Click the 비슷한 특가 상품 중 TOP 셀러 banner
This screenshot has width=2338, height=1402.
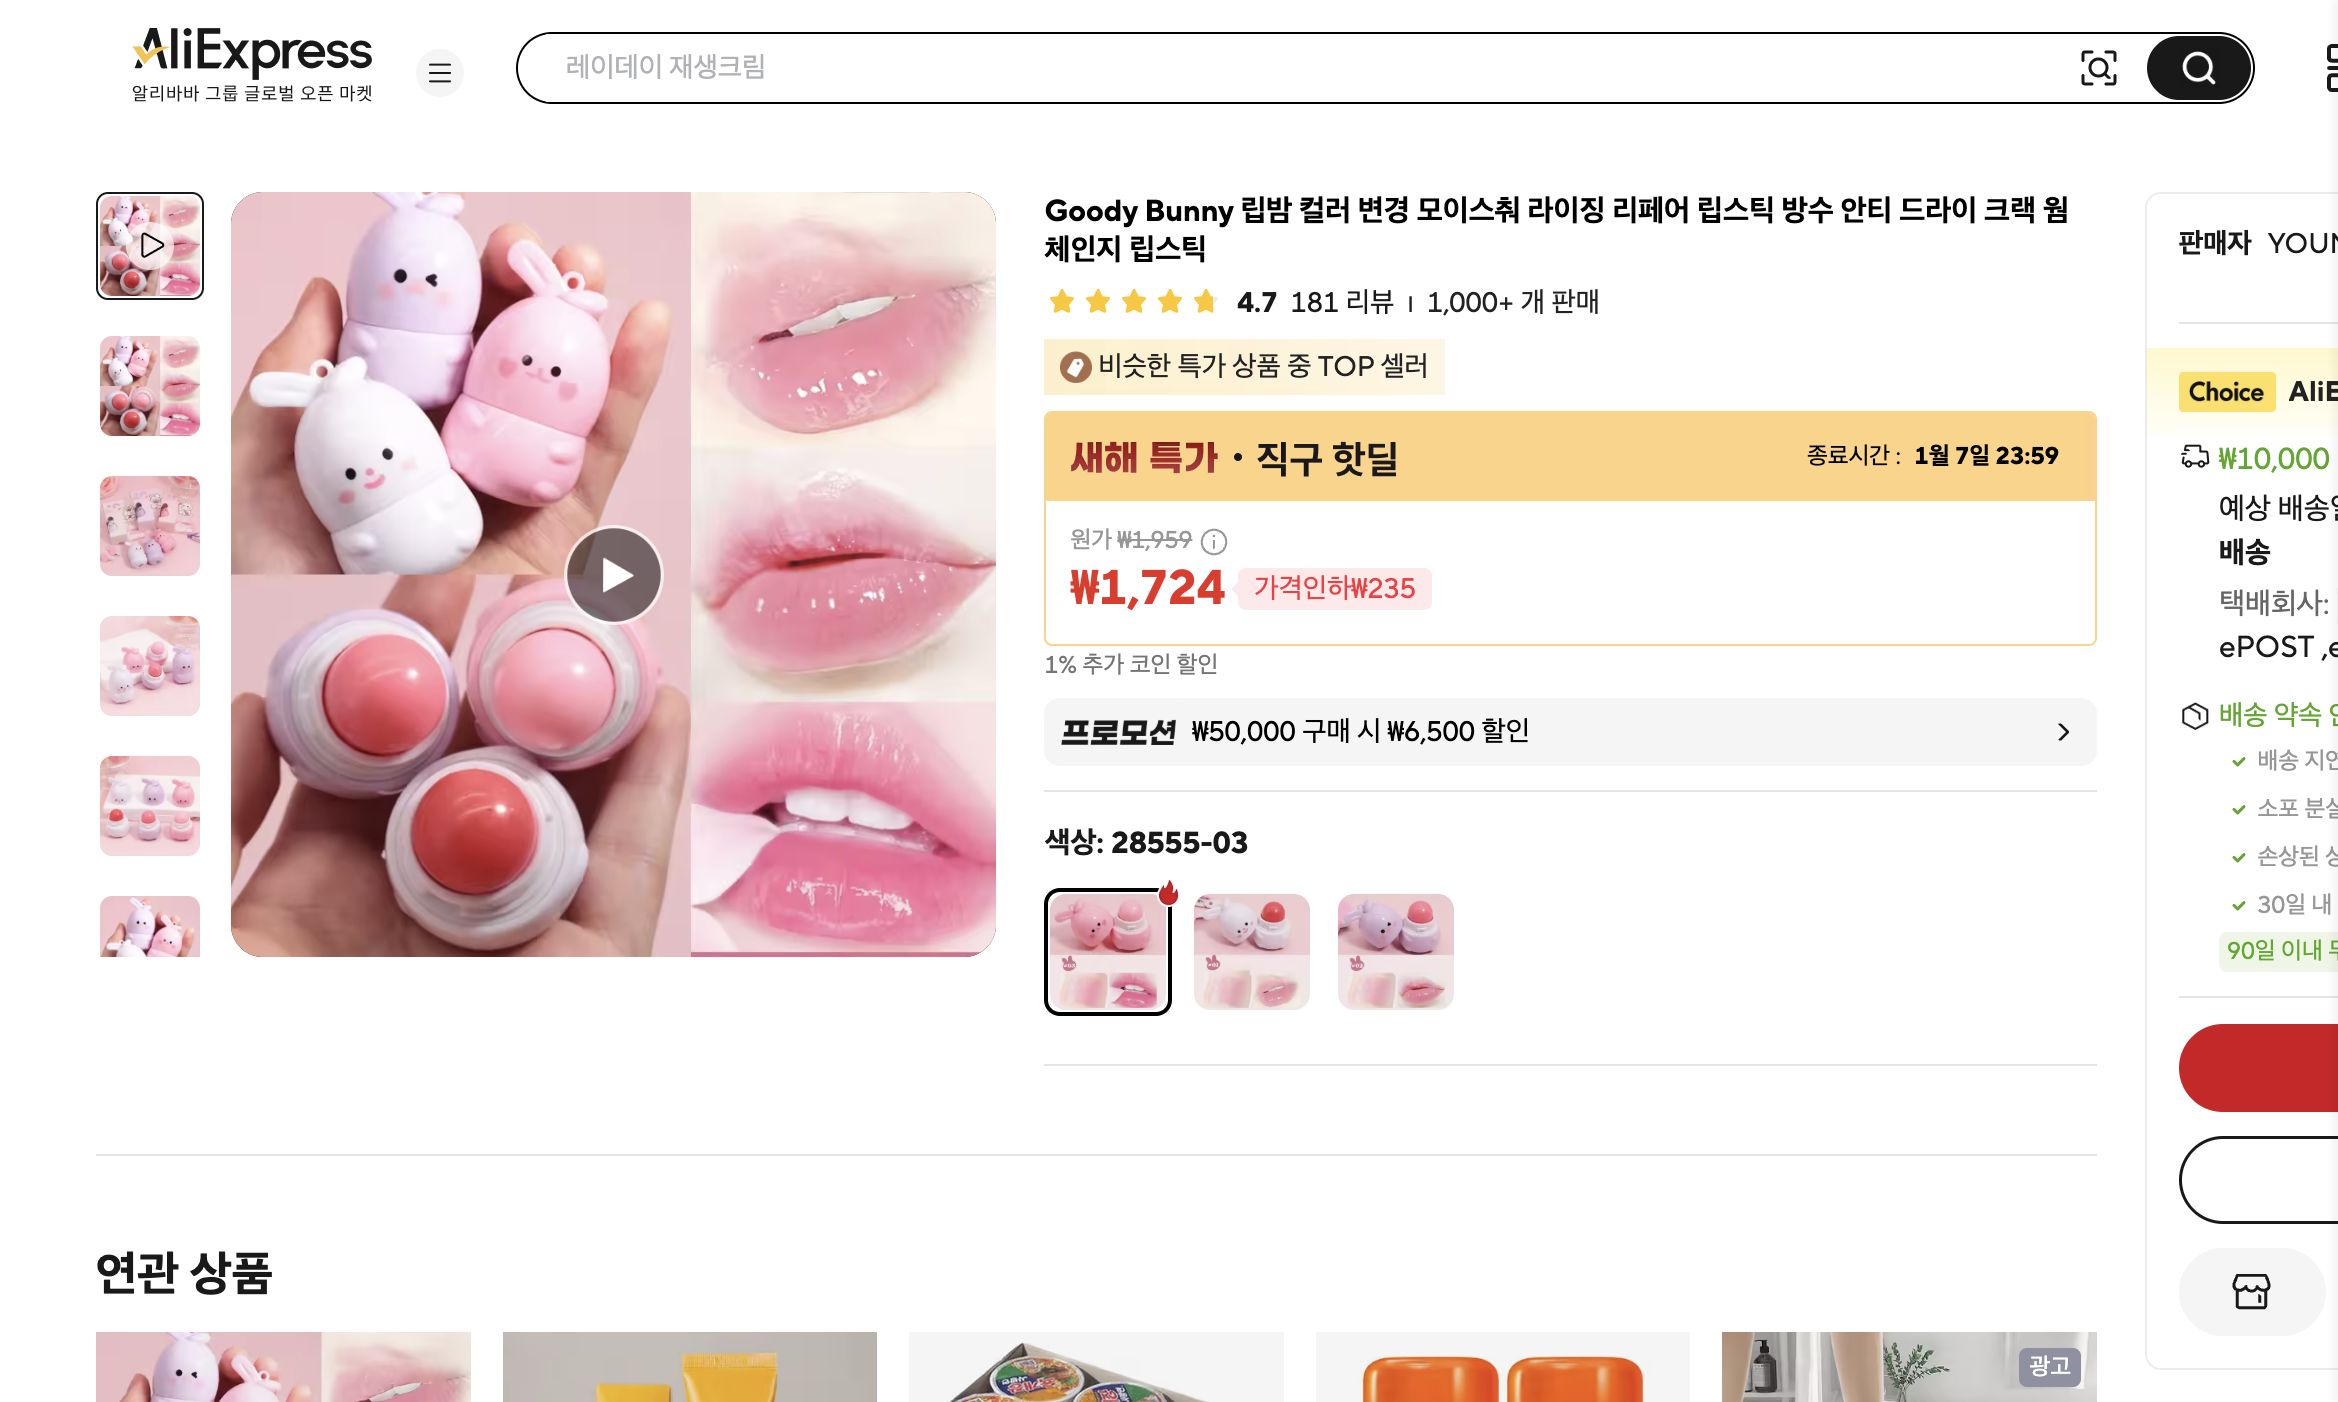(x=1243, y=366)
